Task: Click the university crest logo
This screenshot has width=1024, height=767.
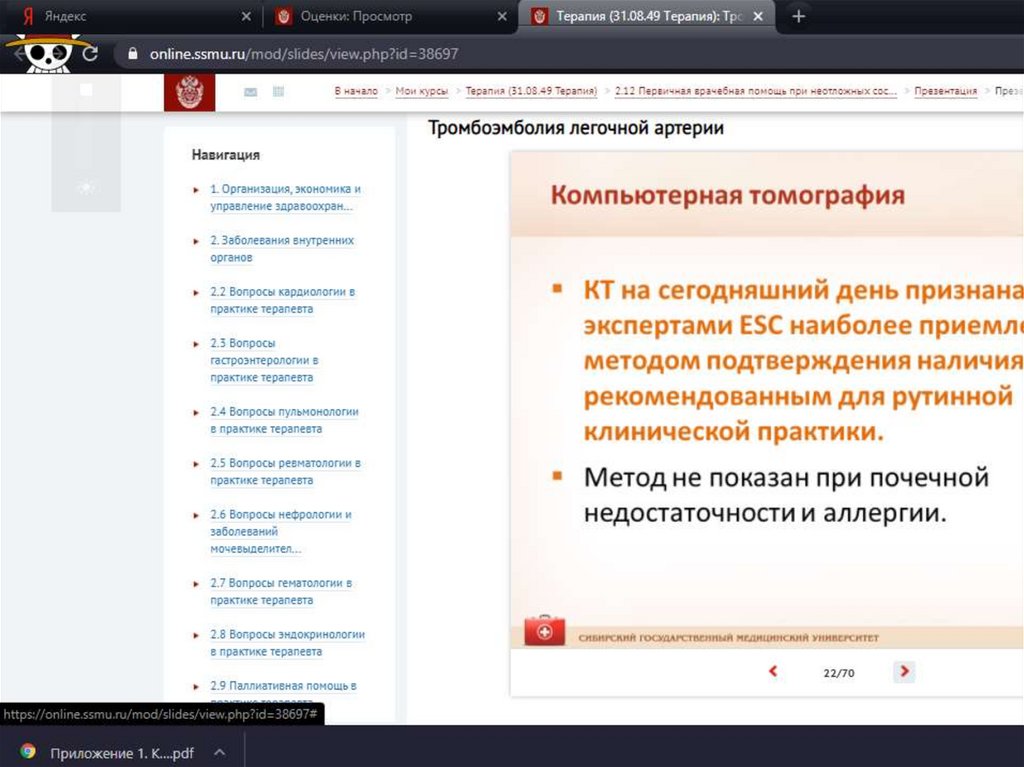Action: tap(189, 92)
